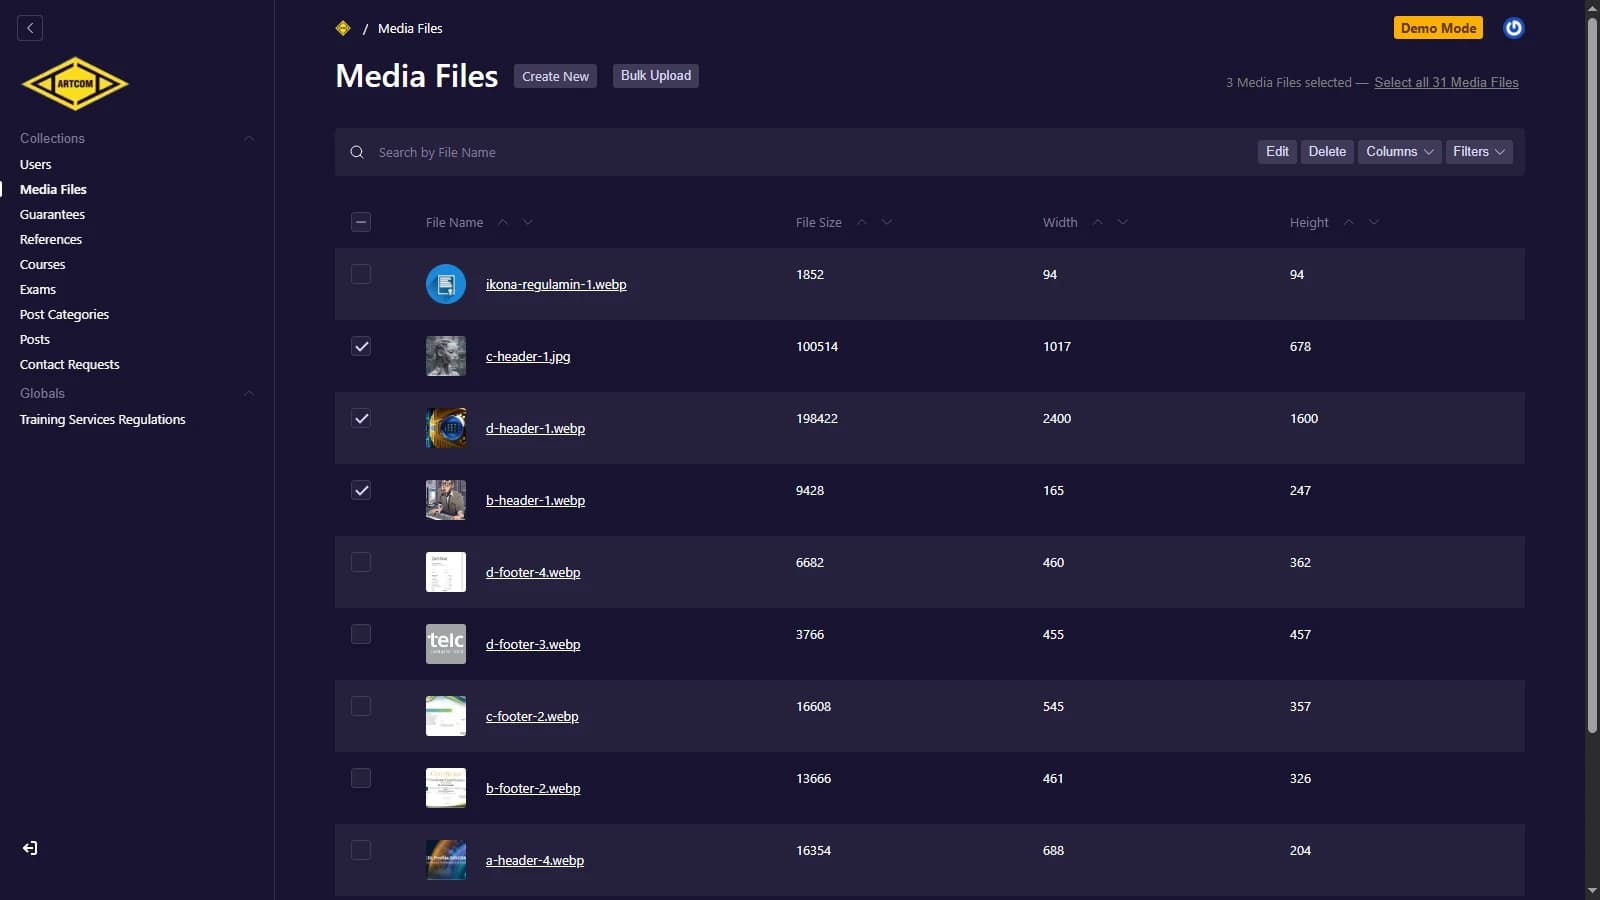Screen dimensions: 1600x900
Task: Click the Artcom logo in sidebar
Action: pyautogui.click(x=75, y=84)
